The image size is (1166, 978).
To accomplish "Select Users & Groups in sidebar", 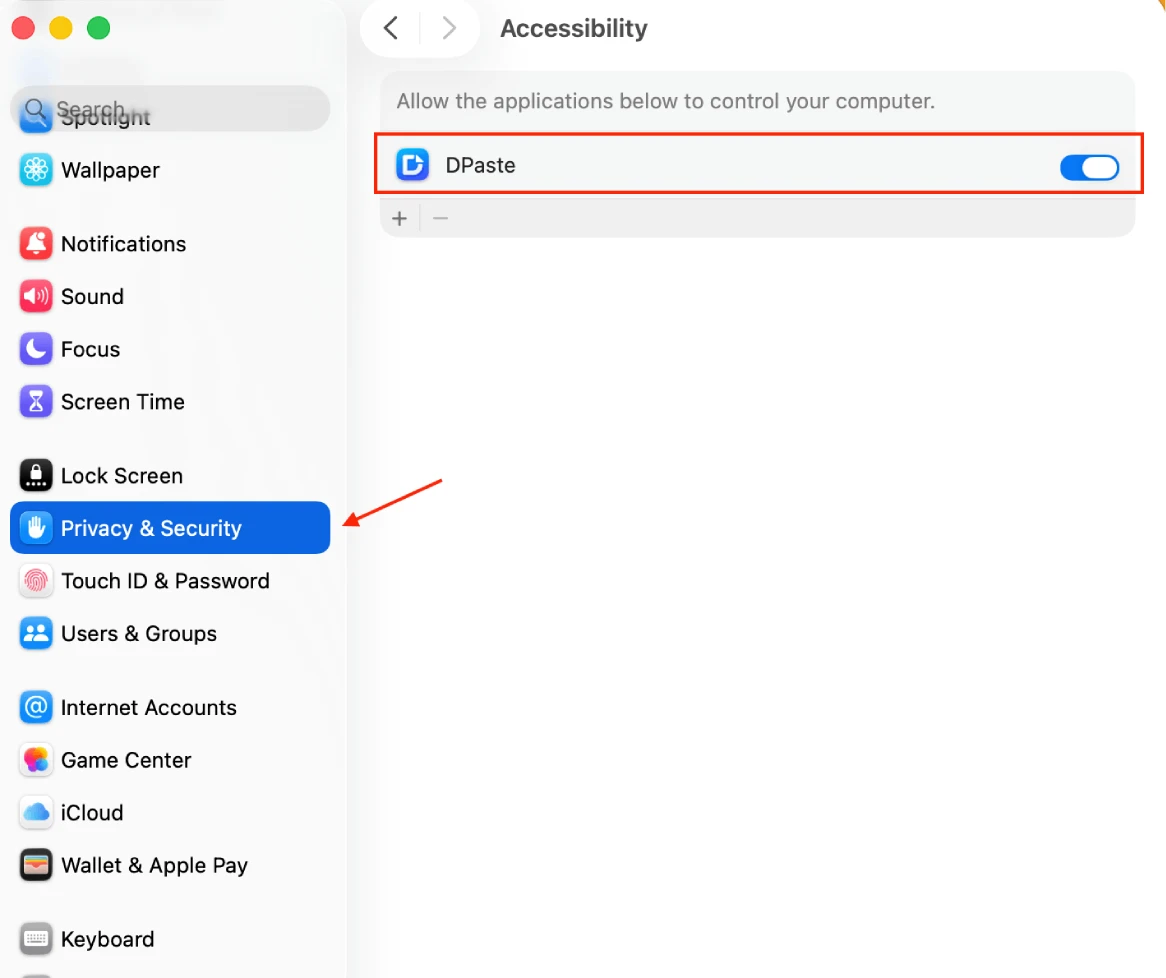I will point(138,634).
